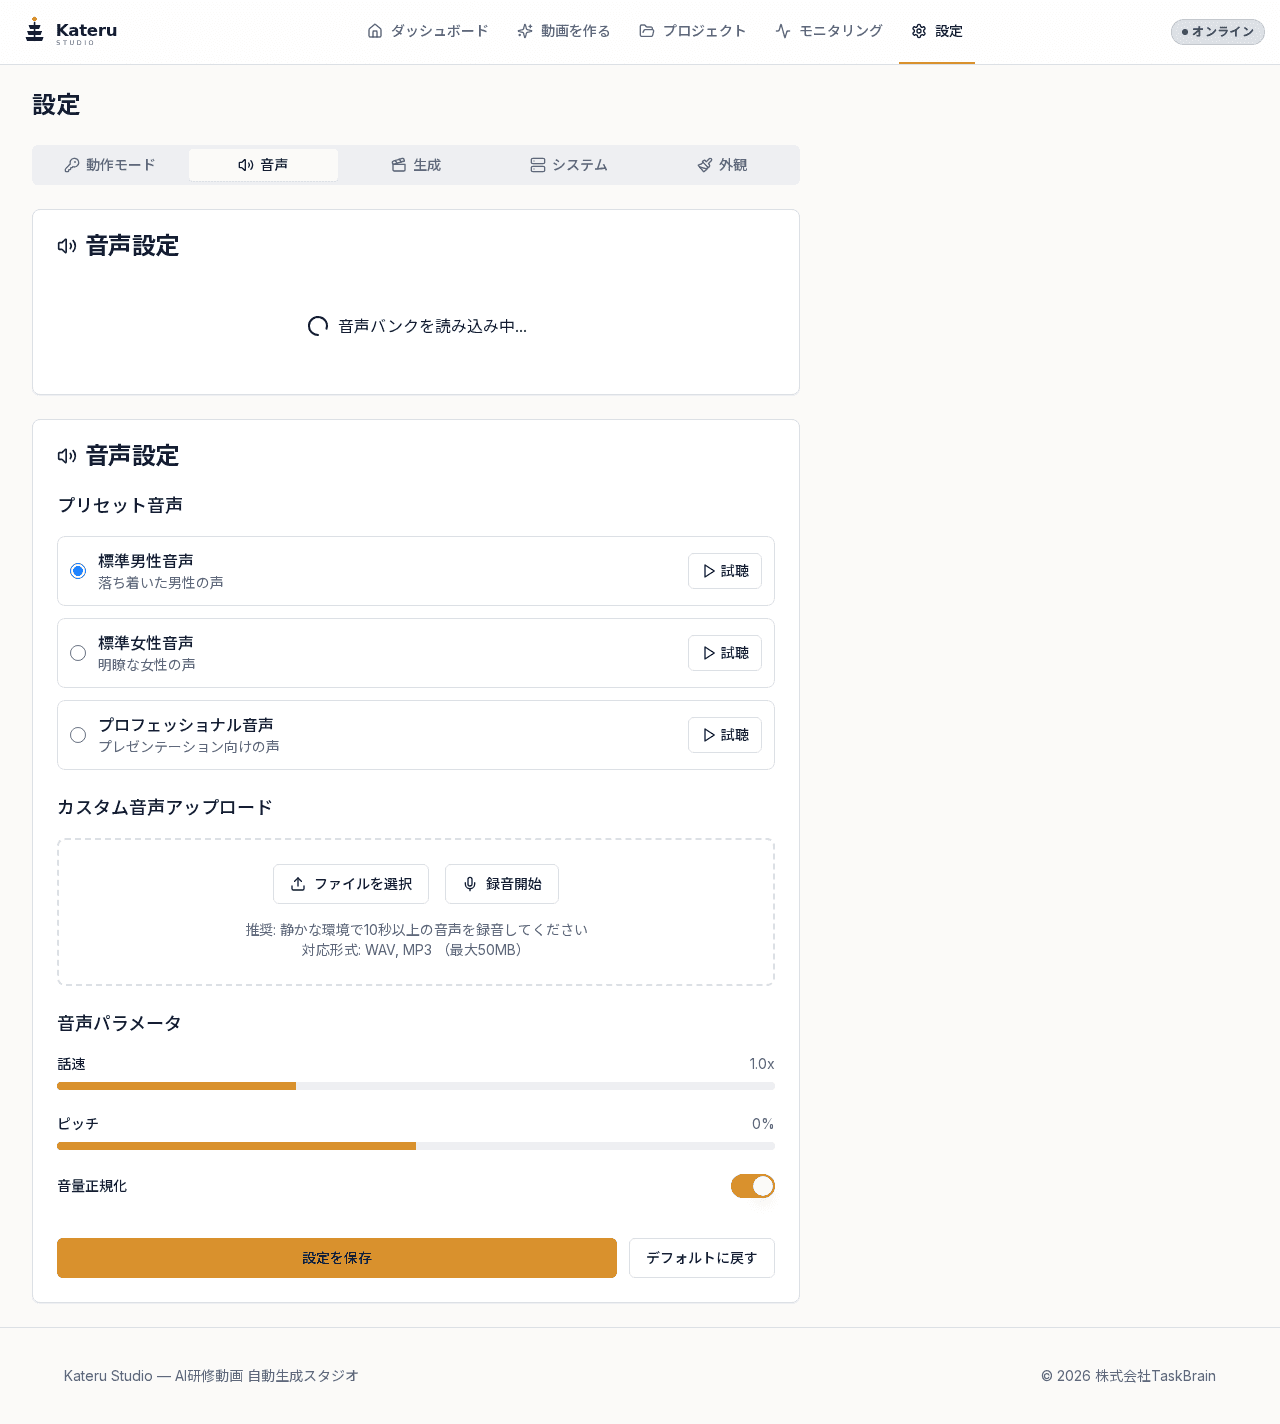Click the home icon beside ダッシュボード
Screen dimensions: 1280x1424
tap(375, 31)
